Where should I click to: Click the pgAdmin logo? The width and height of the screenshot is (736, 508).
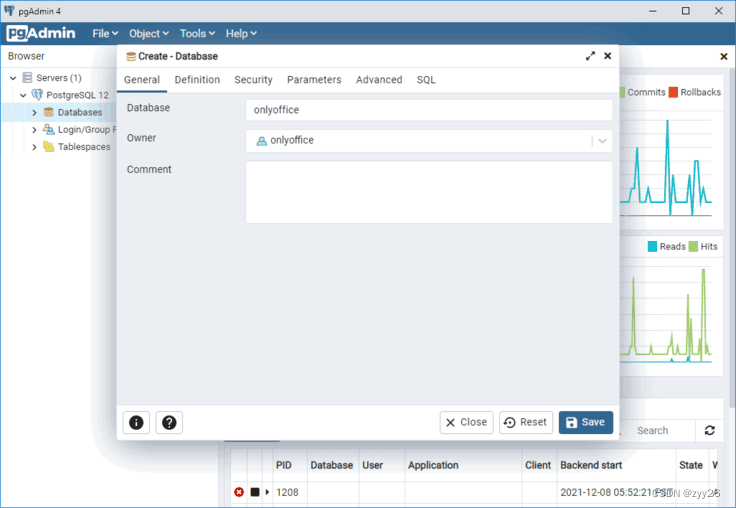tap(41, 33)
